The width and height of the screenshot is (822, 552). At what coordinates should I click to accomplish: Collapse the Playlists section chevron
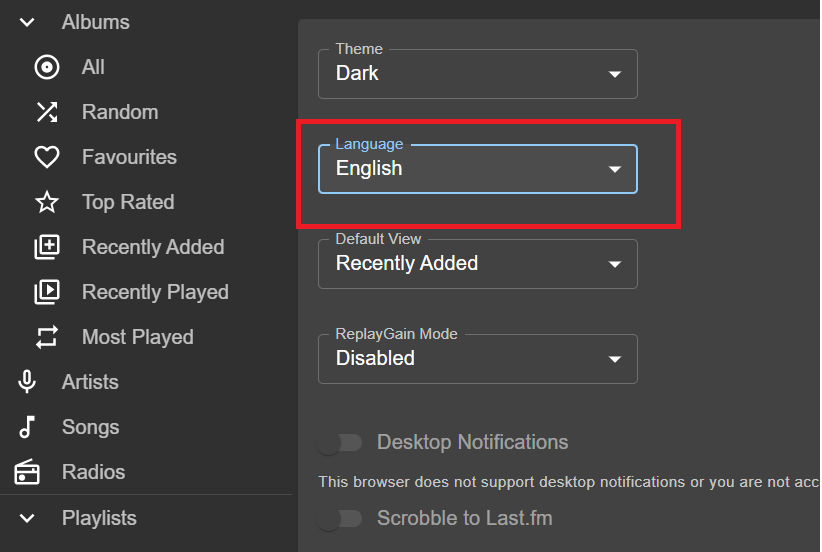click(x=27, y=518)
